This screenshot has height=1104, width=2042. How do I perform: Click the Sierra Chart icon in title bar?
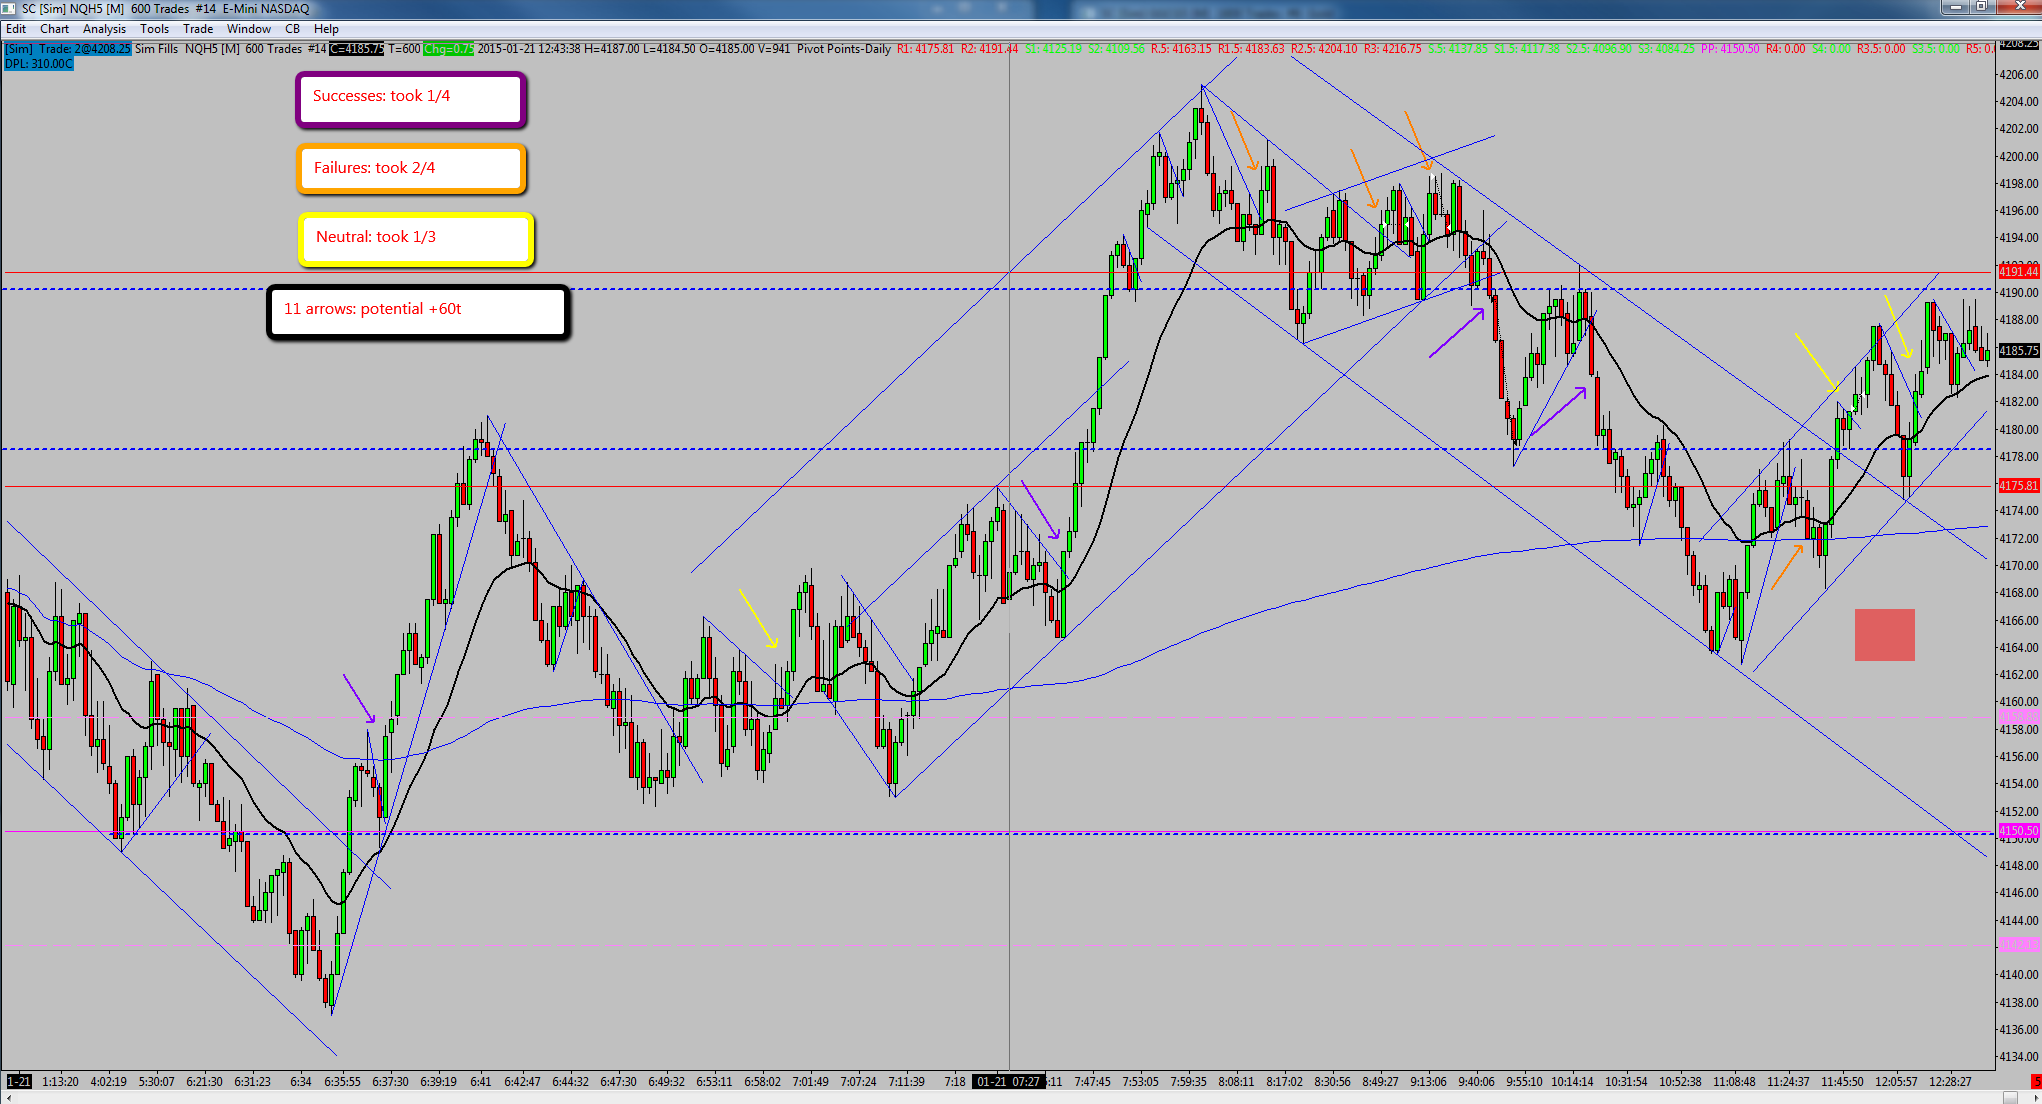coord(9,9)
